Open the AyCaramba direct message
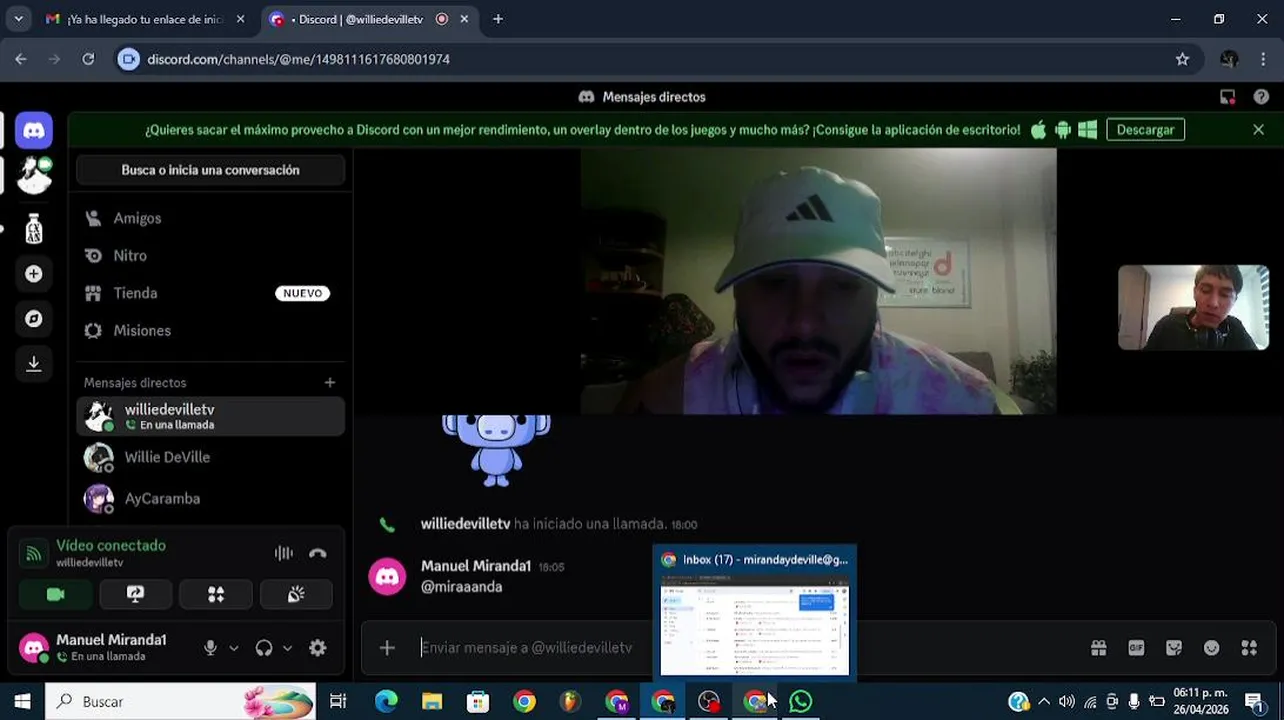The image size is (1284, 720). tap(210, 498)
